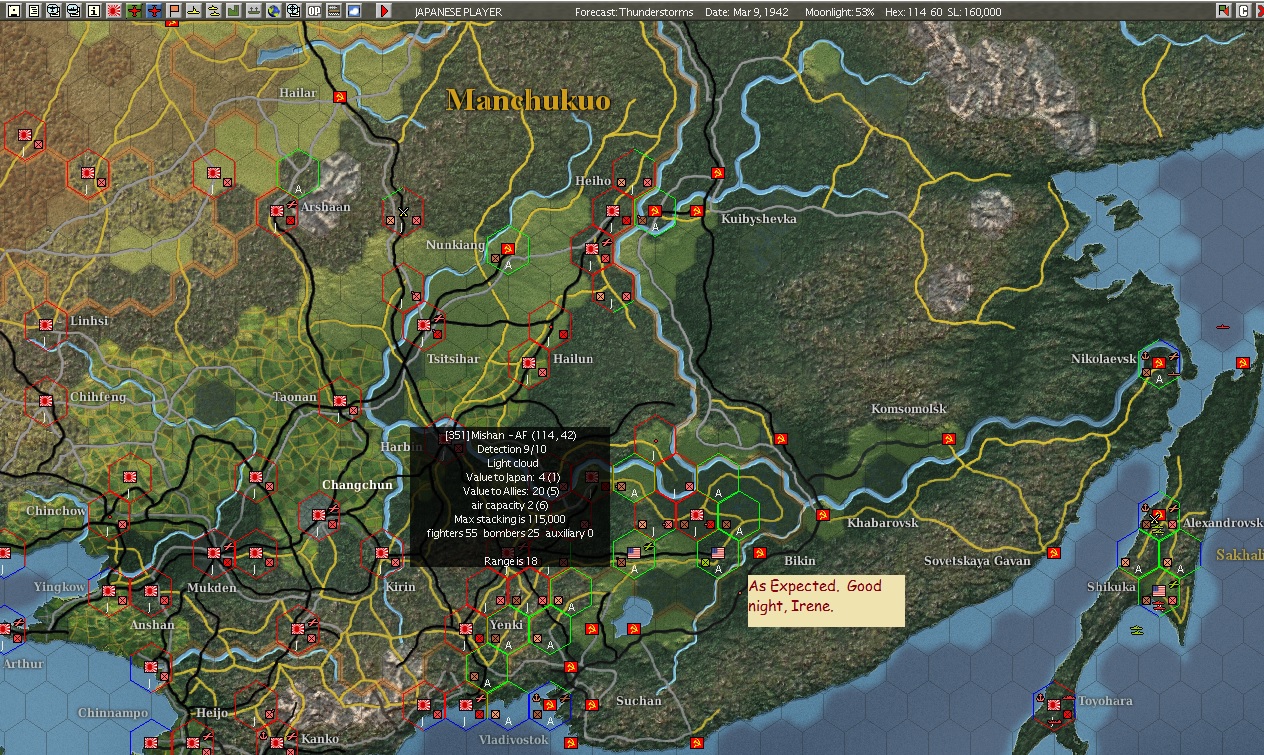1264x755 pixels.
Task: Click the orange flag toolbar icon
Action: 174,11
